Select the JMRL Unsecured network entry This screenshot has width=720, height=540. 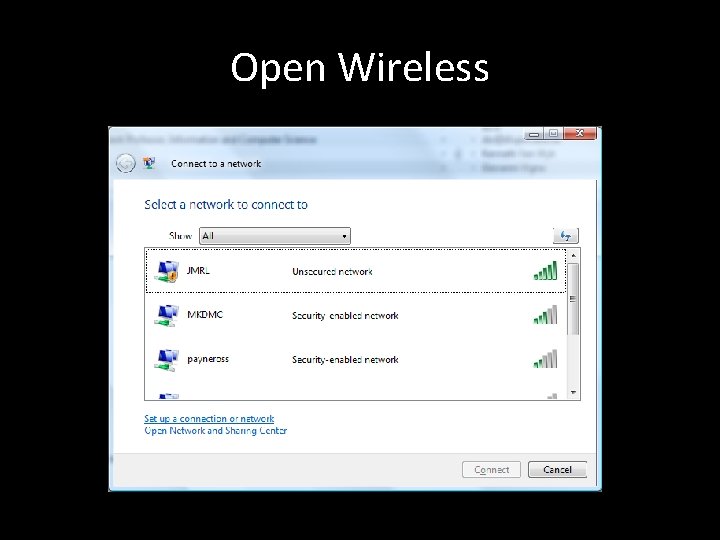(x=356, y=271)
